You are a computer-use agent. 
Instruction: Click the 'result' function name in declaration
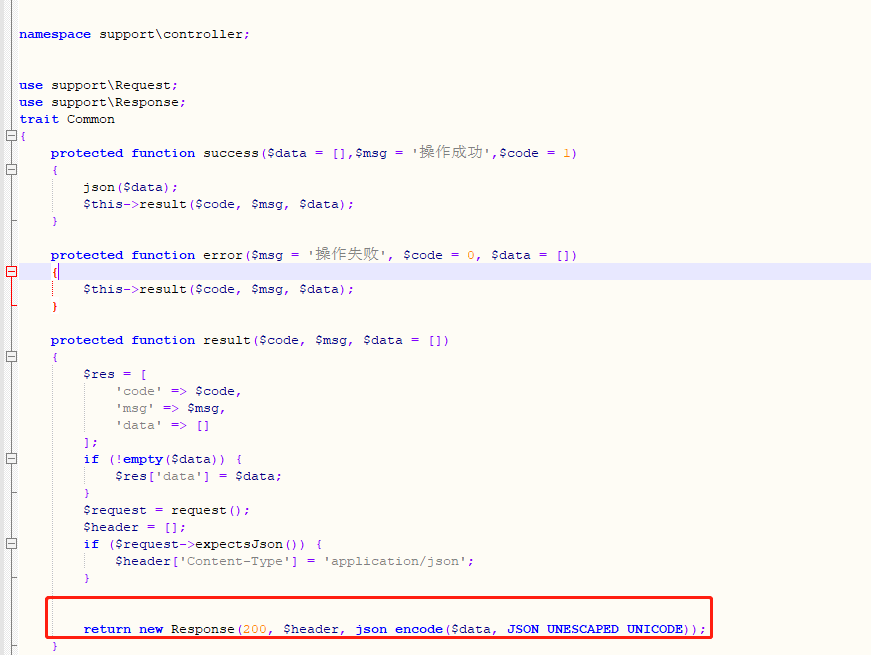click(x=227, y=341)
